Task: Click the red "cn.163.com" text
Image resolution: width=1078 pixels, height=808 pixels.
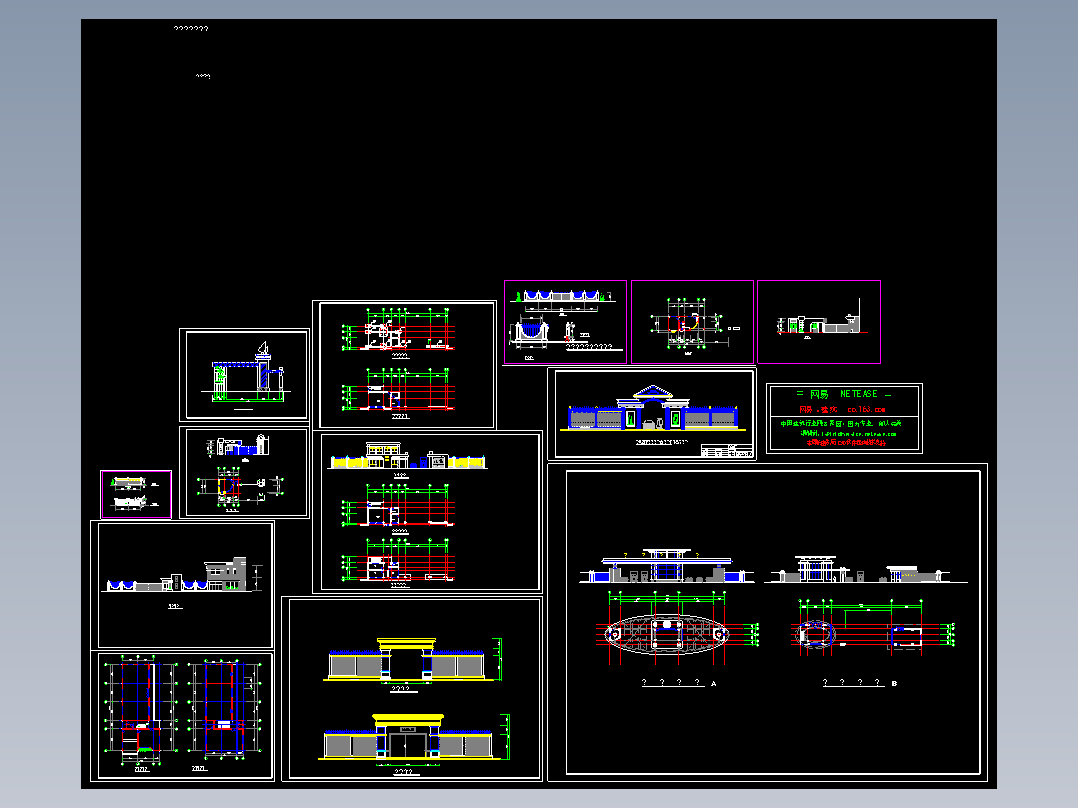Action: tap(866, 410)
